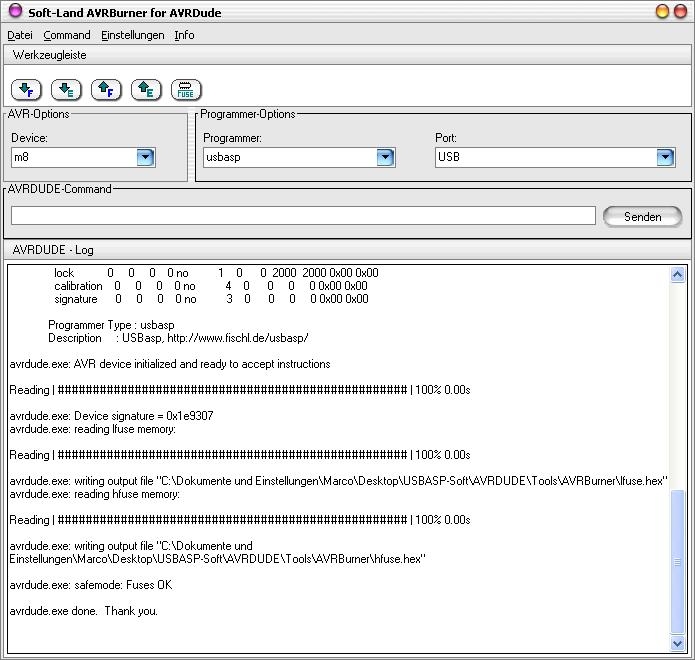Click the download Flash (arrow down F) icon

[x=26, y=90]
